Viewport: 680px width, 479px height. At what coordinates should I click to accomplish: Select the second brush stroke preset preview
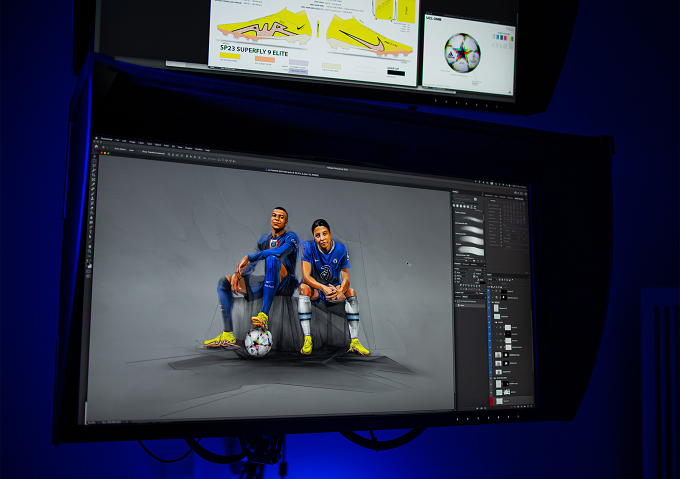pyautogui.click(x=472, y=230)
